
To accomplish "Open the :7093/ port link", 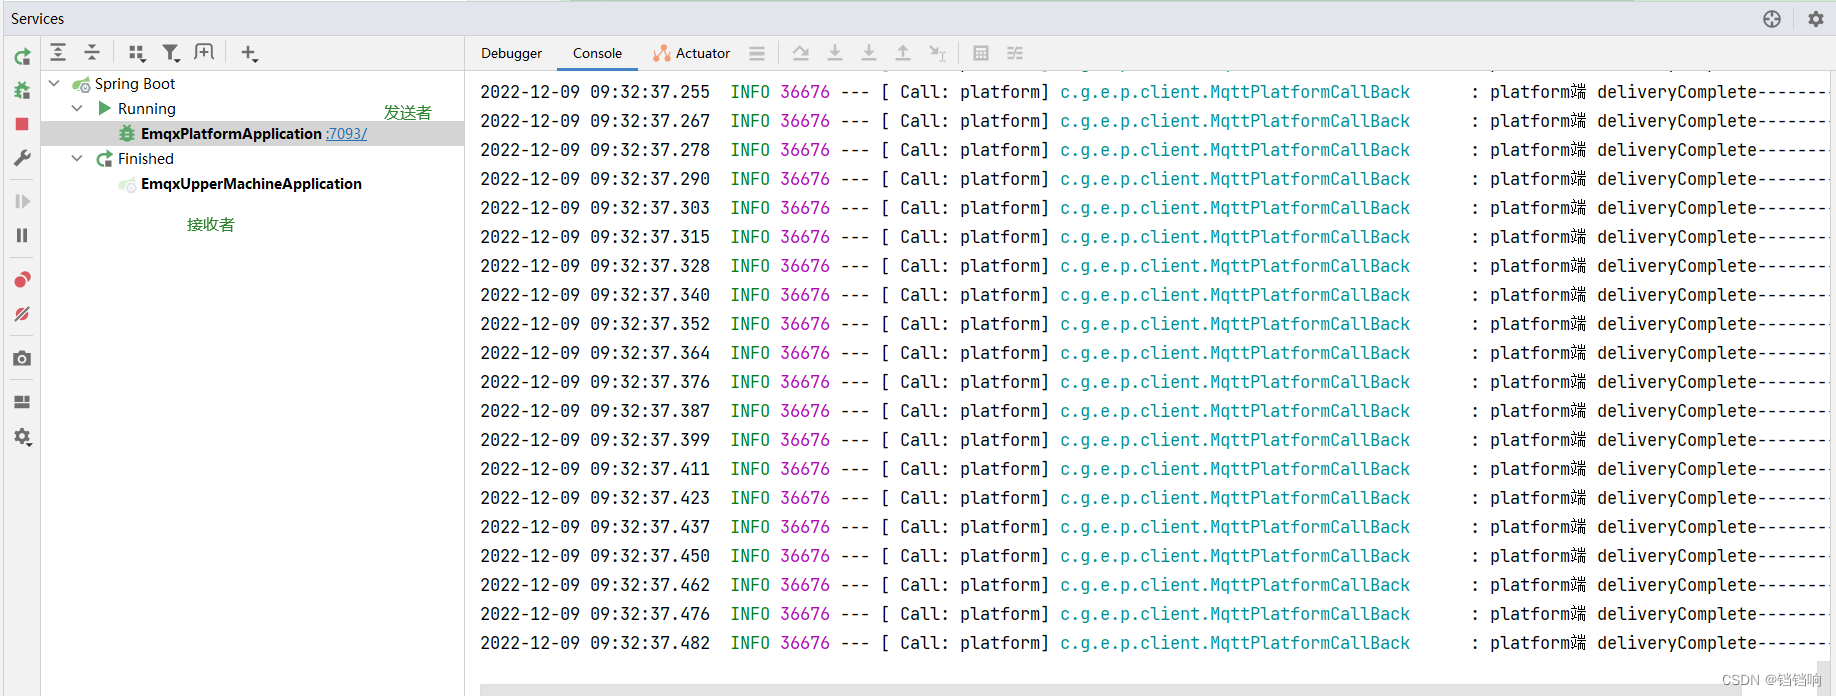I will pos(347,134).
